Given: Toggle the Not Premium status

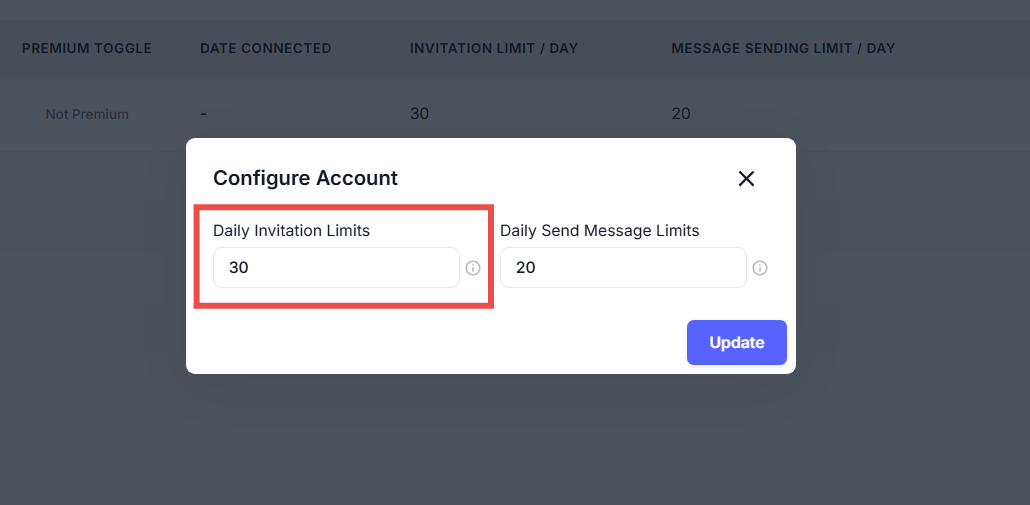Looking at the screenshot, I should (x=87, y=114).
